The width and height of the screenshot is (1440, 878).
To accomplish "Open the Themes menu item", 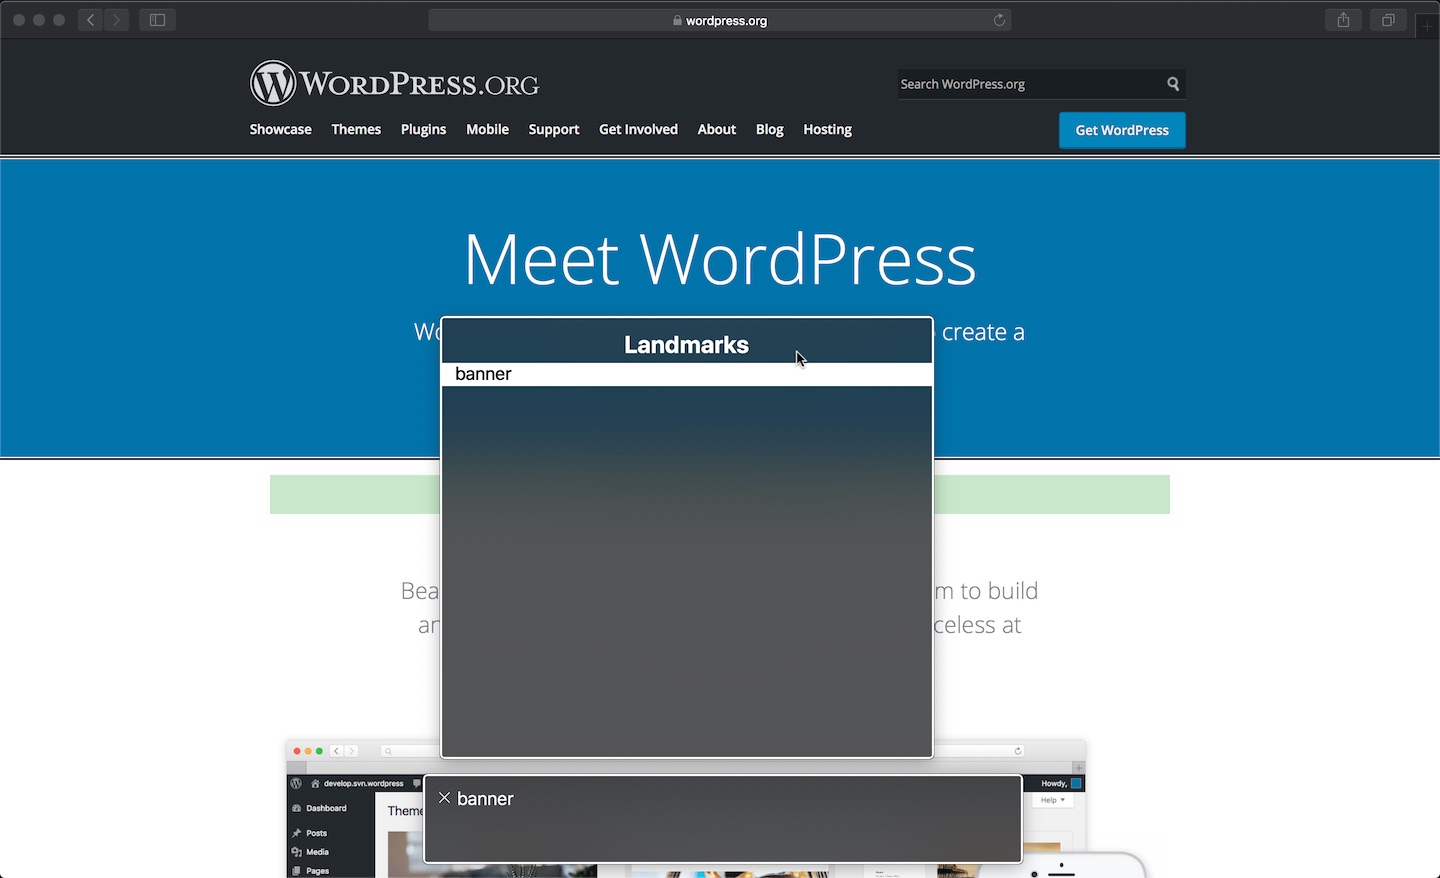I will click(356, 129).
